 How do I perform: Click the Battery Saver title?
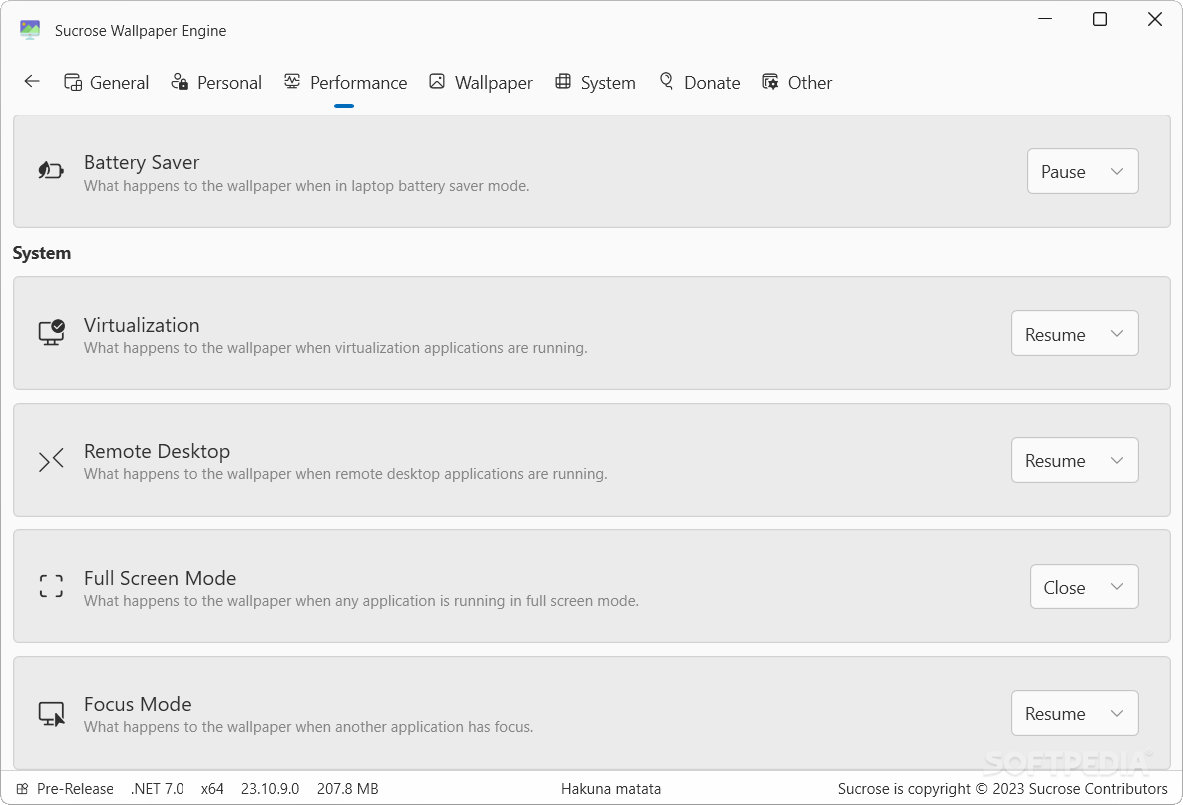pyautogui.click(x=141, y=162)
